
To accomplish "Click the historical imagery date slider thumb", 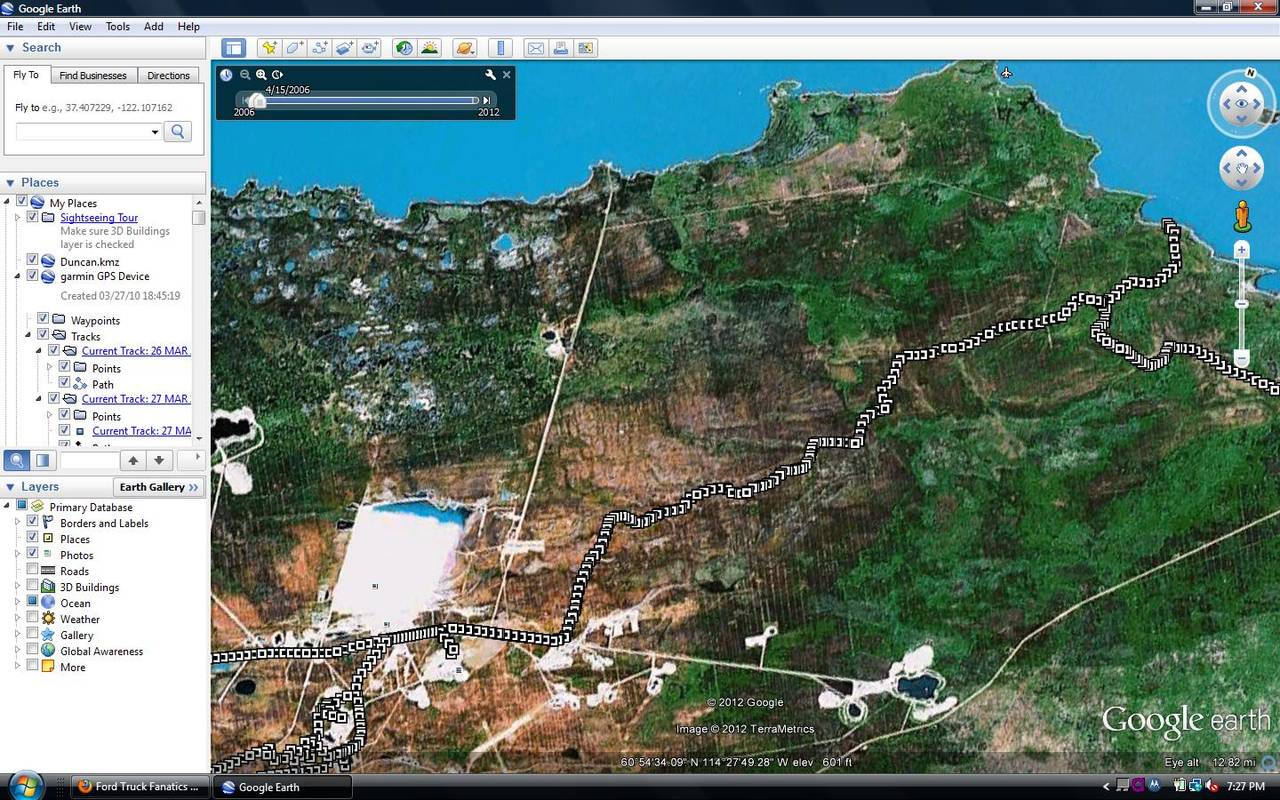I will point(258,100).
